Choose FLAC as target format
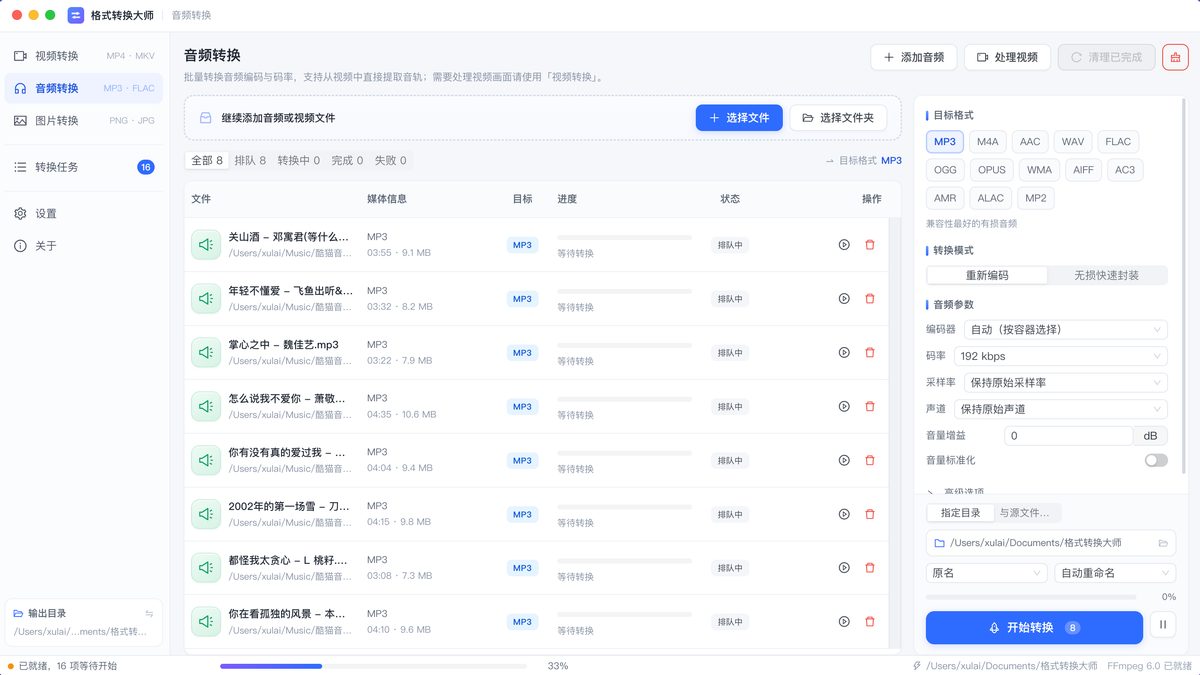This screenshot has height=675, width=1200. [1118, 142]
